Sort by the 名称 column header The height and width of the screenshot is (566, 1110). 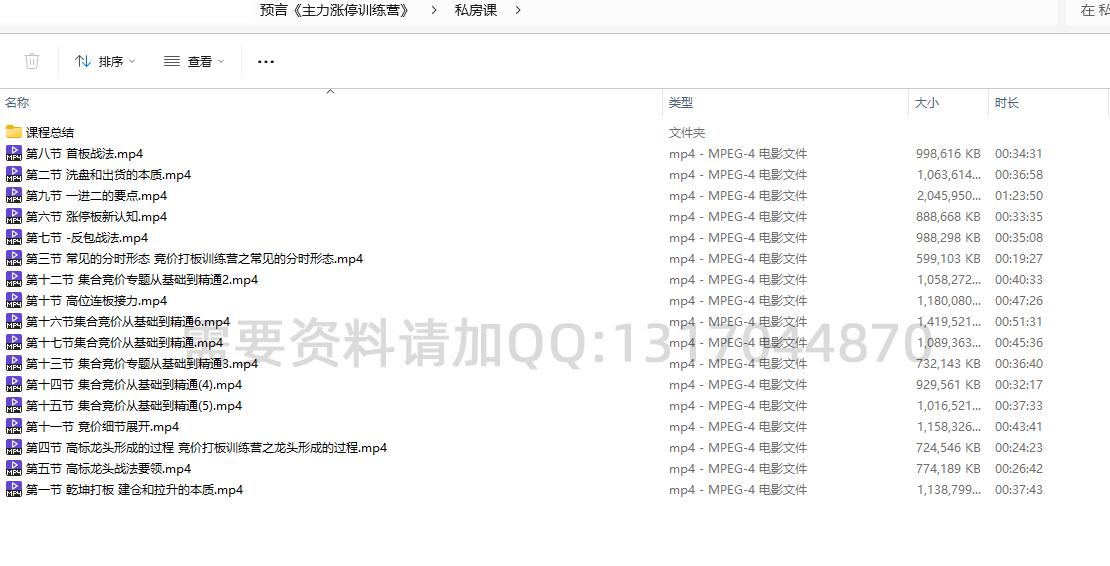click(17, 102)
